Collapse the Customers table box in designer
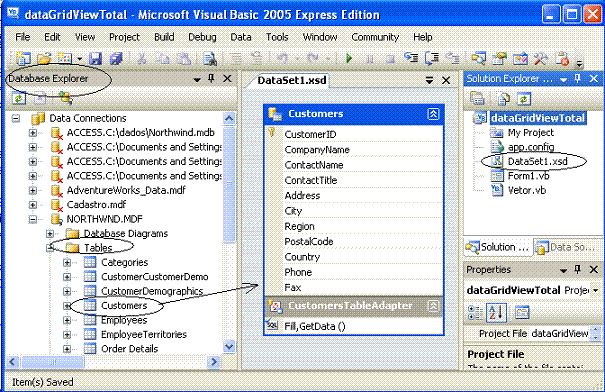605x392 pixels. click(x=433, y=114)
